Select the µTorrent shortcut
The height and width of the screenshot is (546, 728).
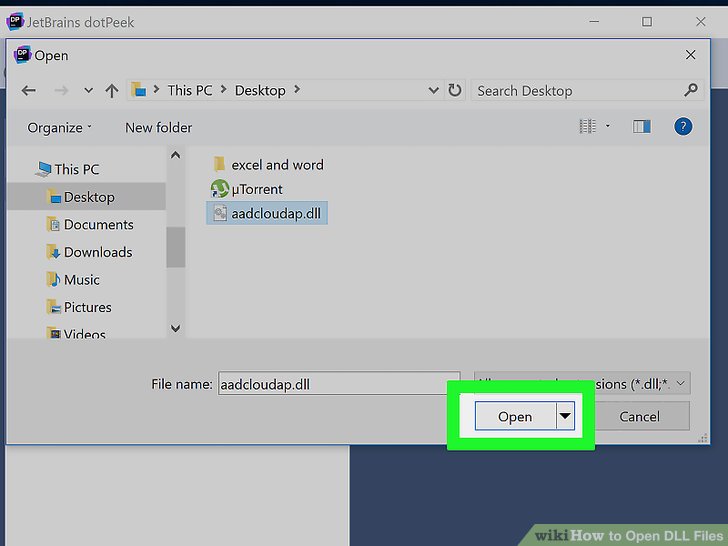coord(247,189)
